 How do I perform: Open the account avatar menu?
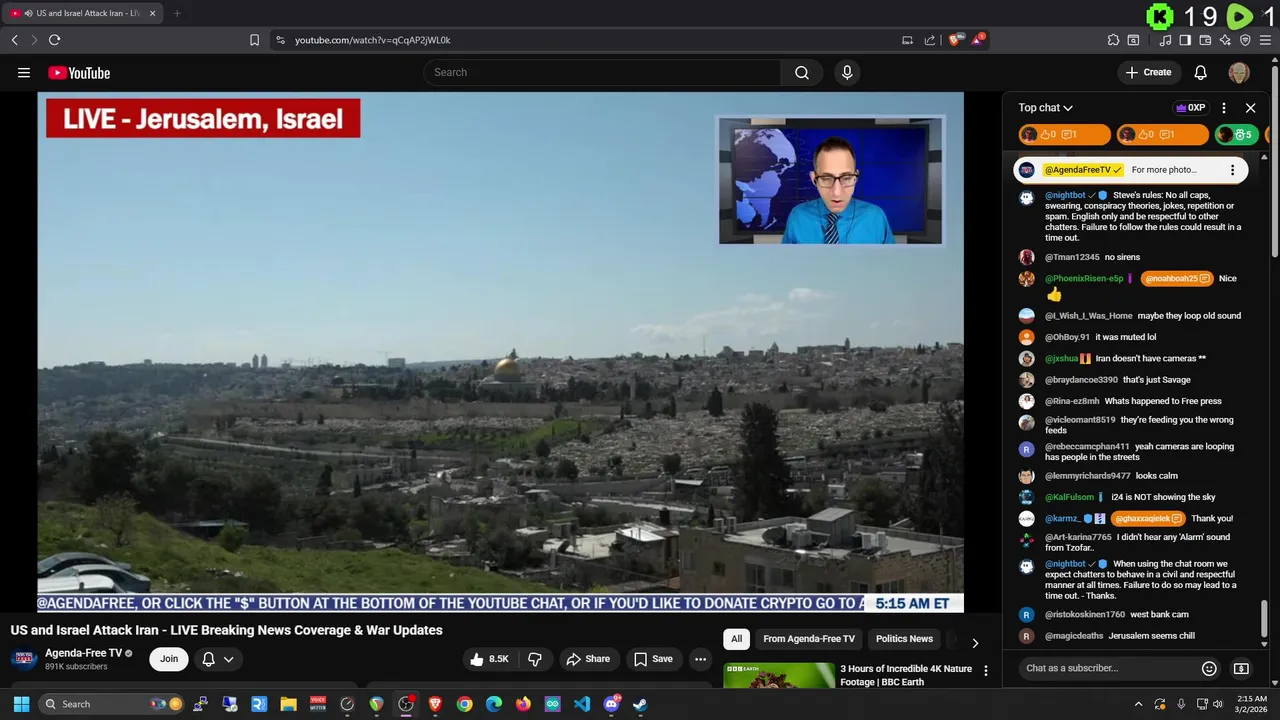tap(1239, 72)
